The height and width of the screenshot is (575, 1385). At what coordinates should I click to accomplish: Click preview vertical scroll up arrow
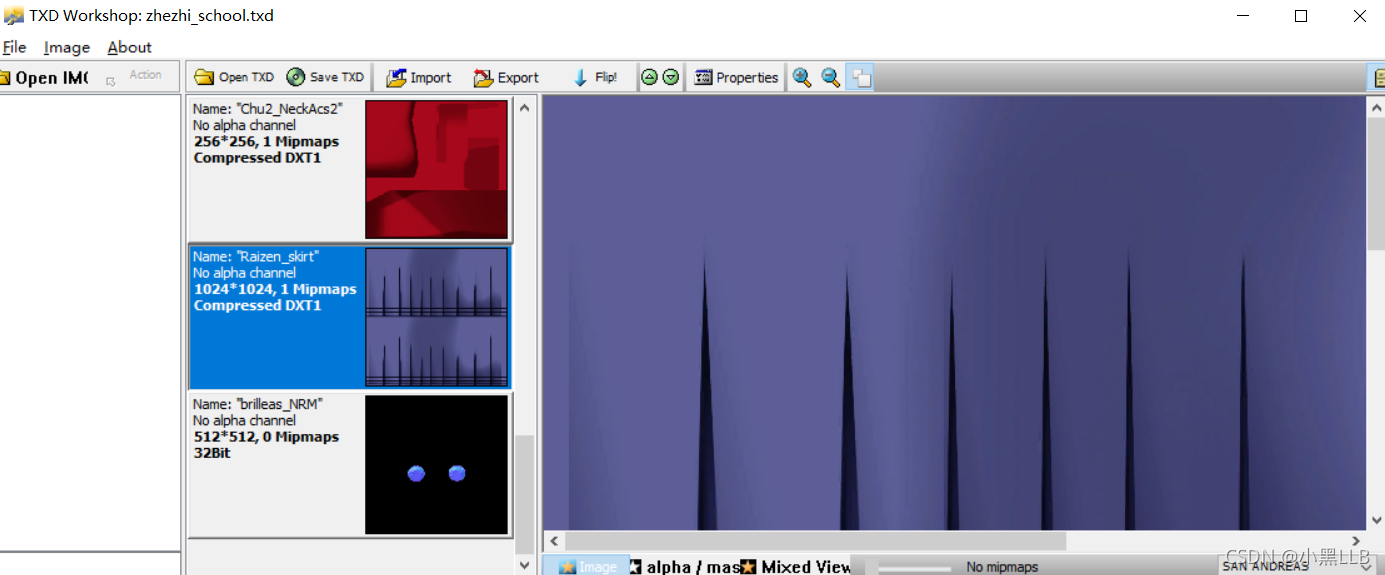(1375, 107)
